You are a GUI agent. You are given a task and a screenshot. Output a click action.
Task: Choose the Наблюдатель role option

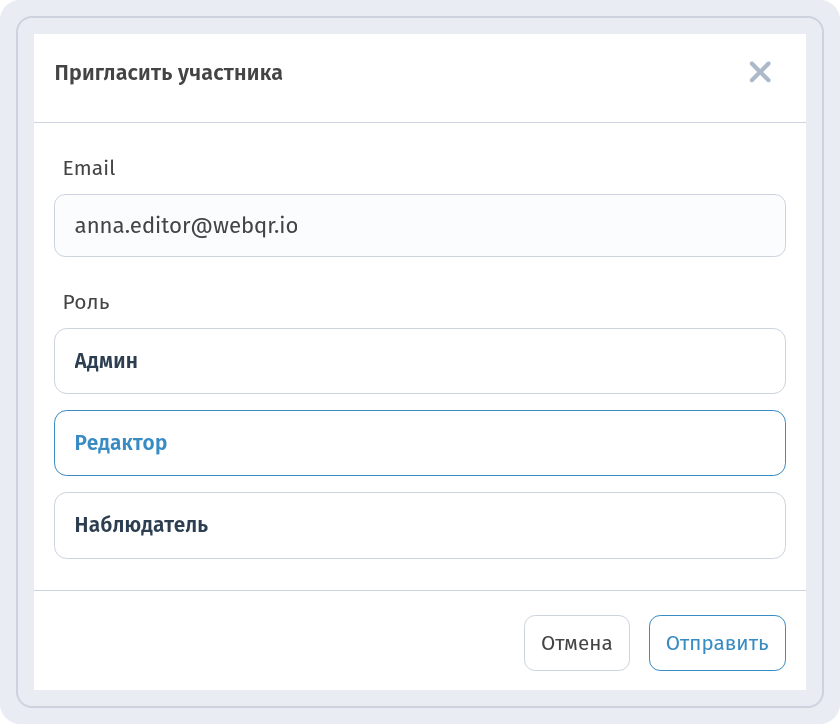tap(419, 525)
